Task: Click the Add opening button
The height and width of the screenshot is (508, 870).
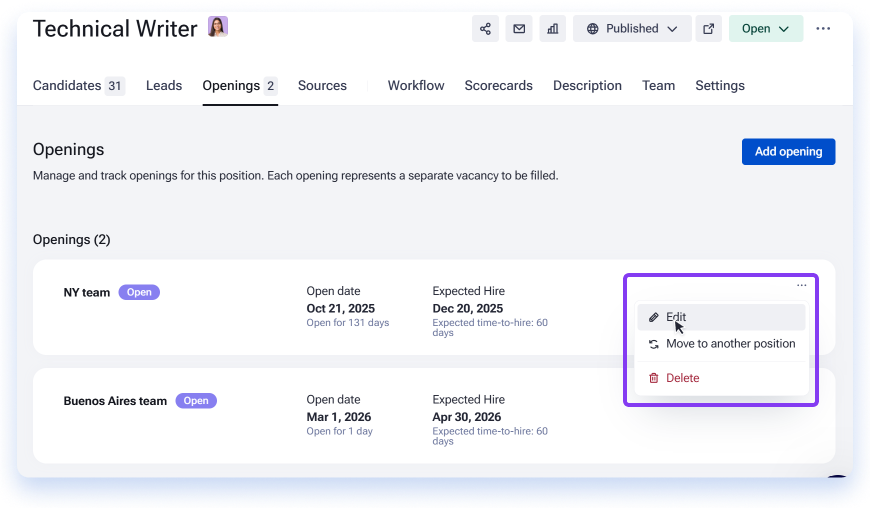Action: click(x=788, y=151)
